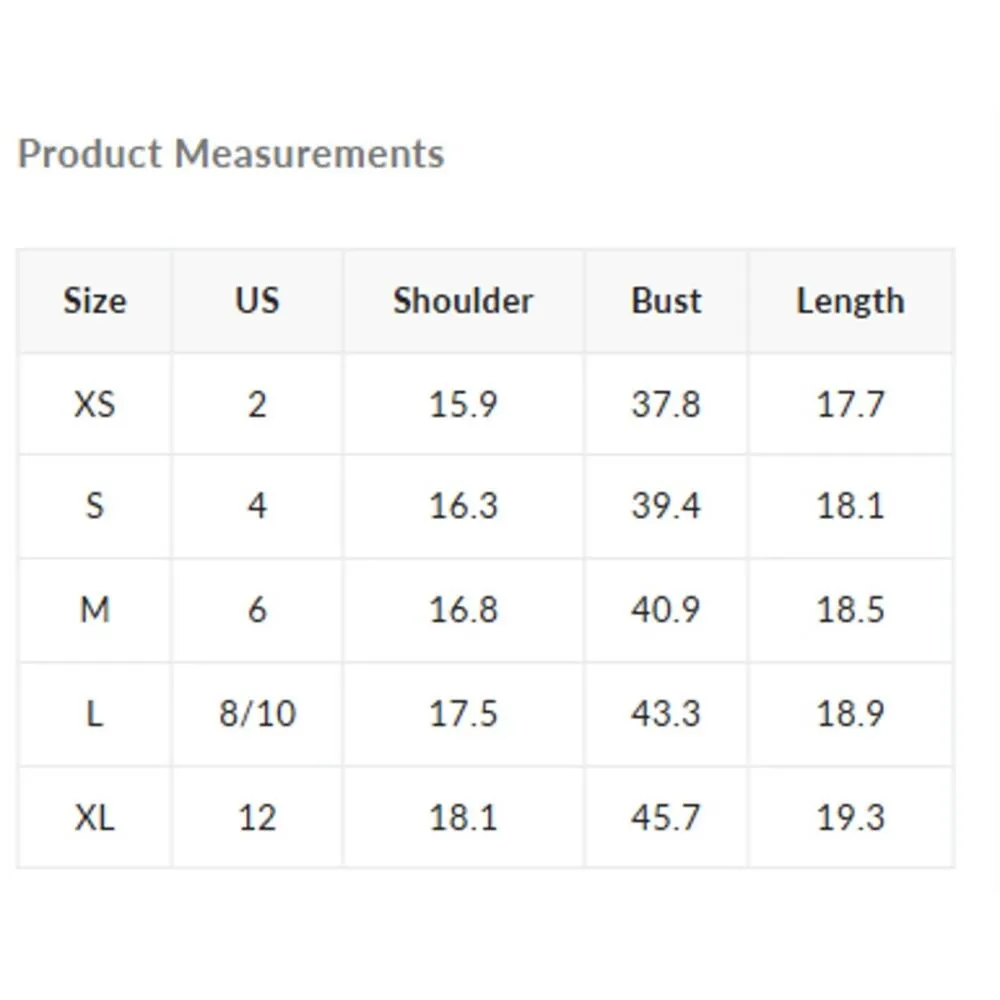The image size is (1000, 1000).
Task: Click the Product Measurements heading
Action: tap(231, 154)
